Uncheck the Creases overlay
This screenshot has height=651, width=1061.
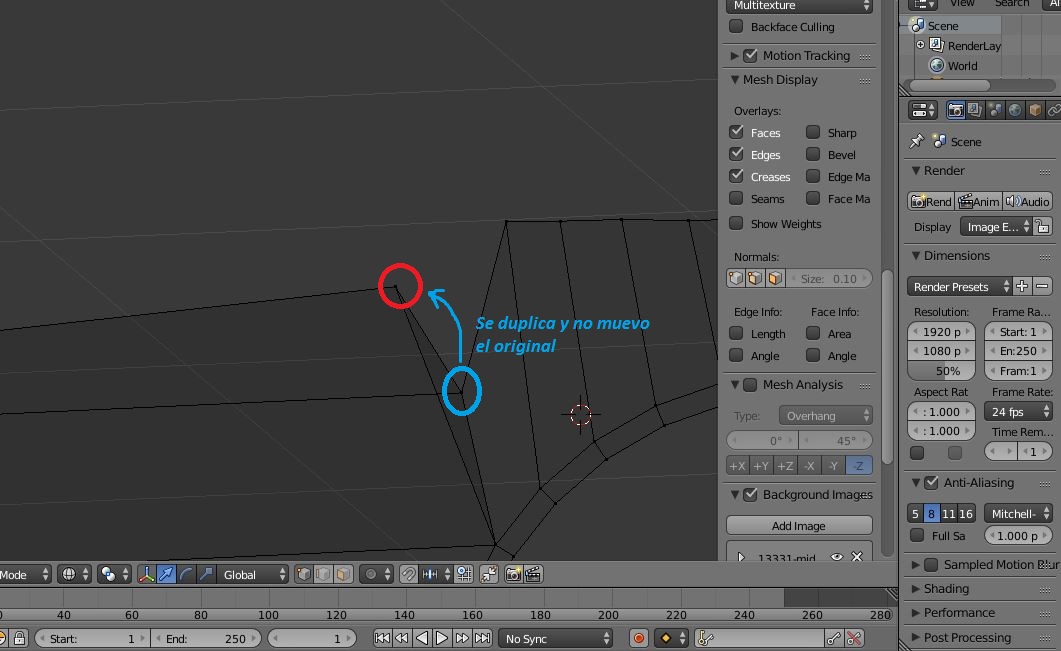coord(736,176)
